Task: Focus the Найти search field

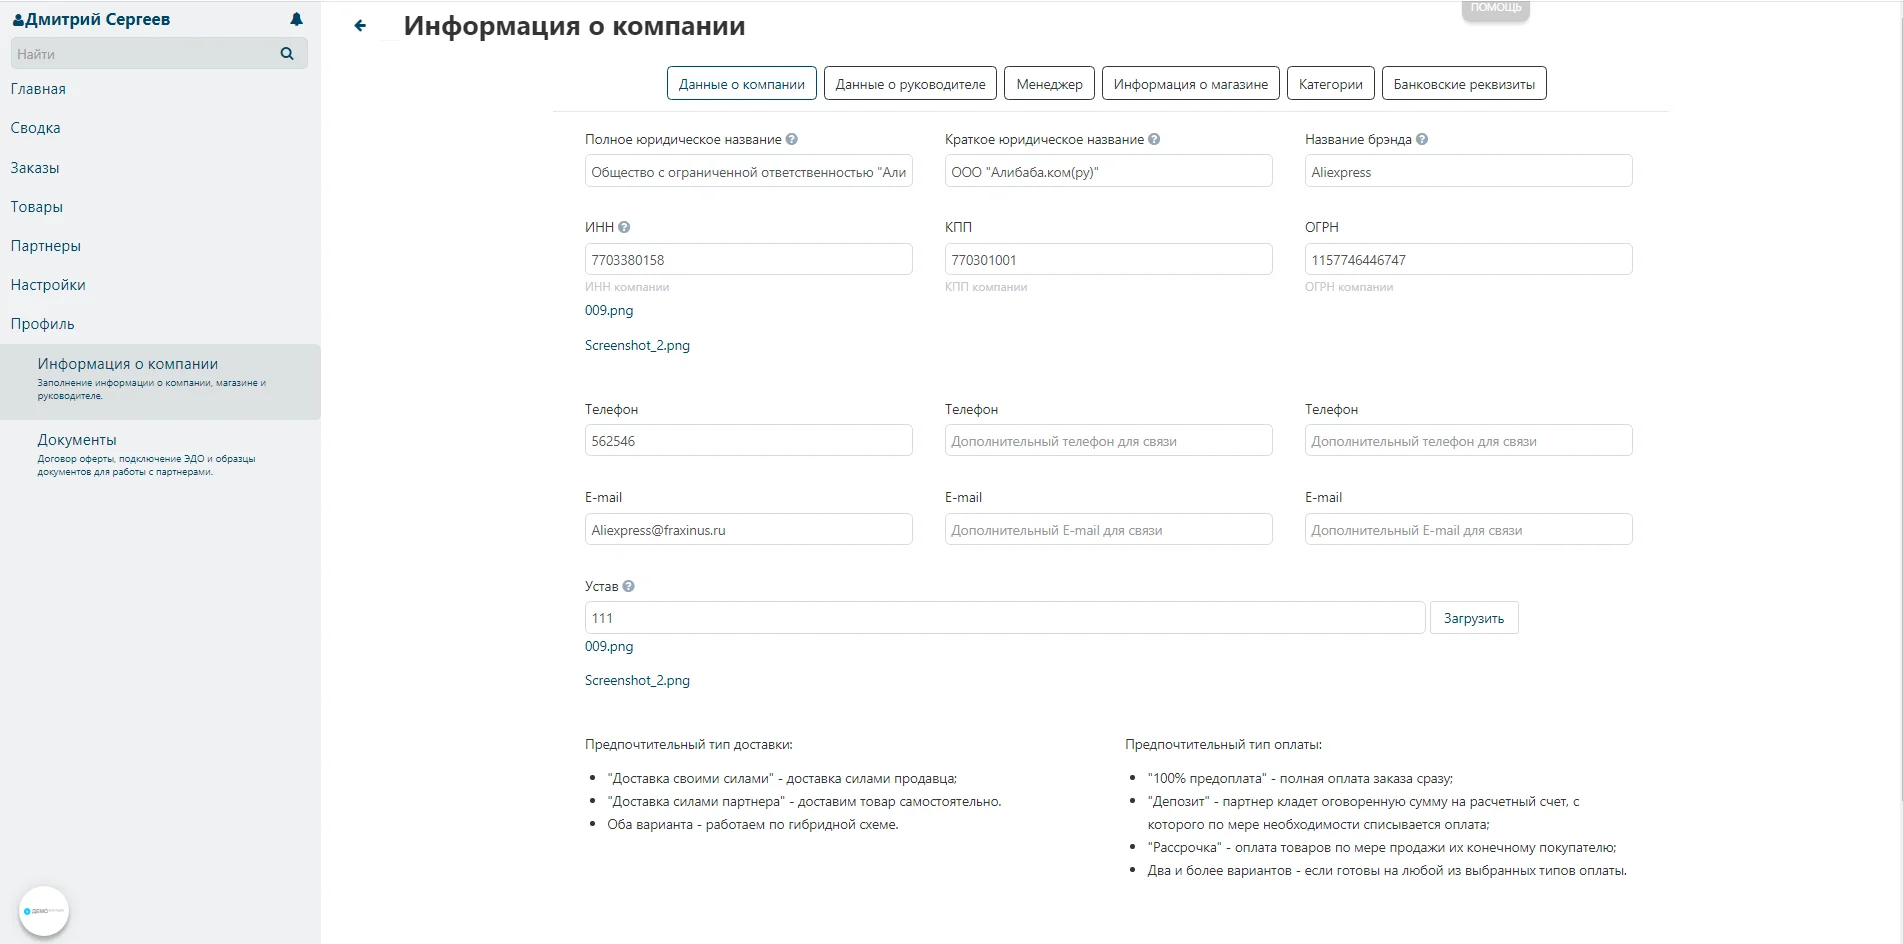Action: [x=145, y=54]
